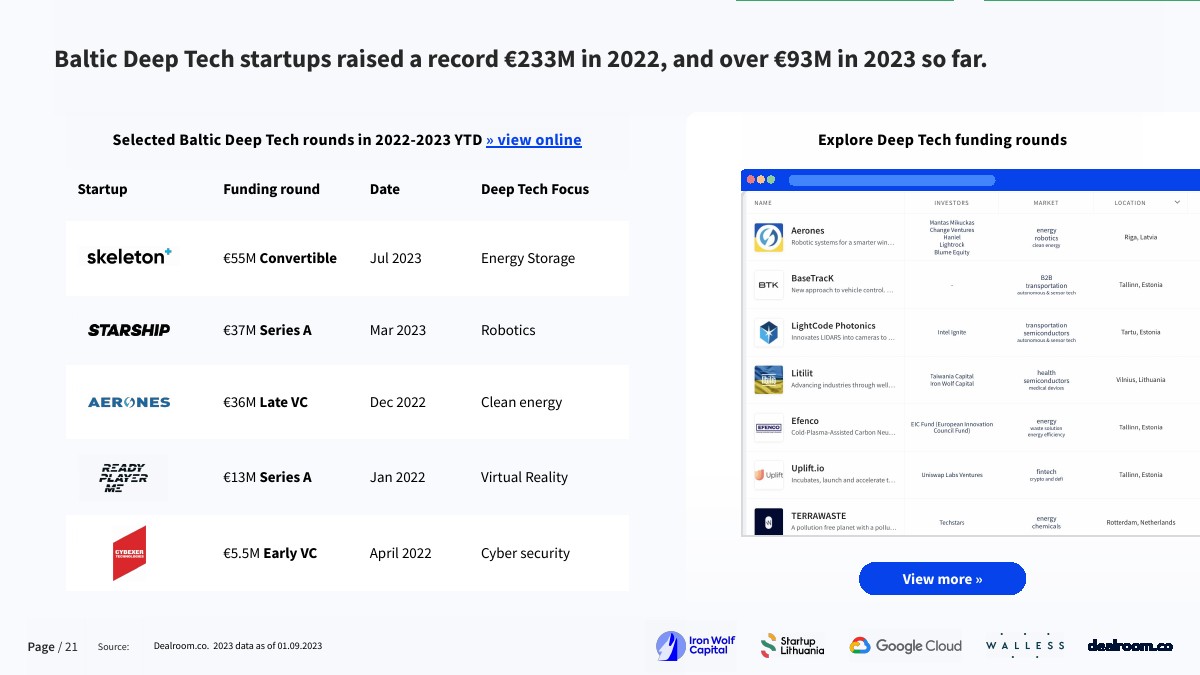Open the "» view online" link
This screenshot has width=1200, height=675.
point(533,140)
